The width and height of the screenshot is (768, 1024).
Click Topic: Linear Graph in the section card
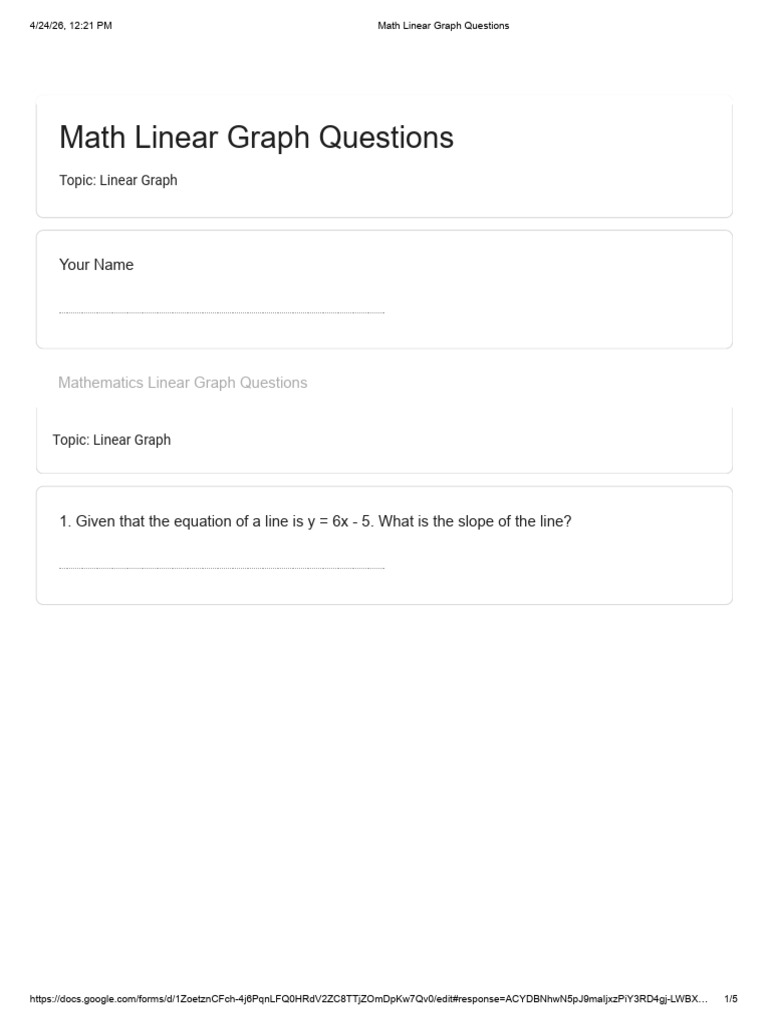click(112, 440)
